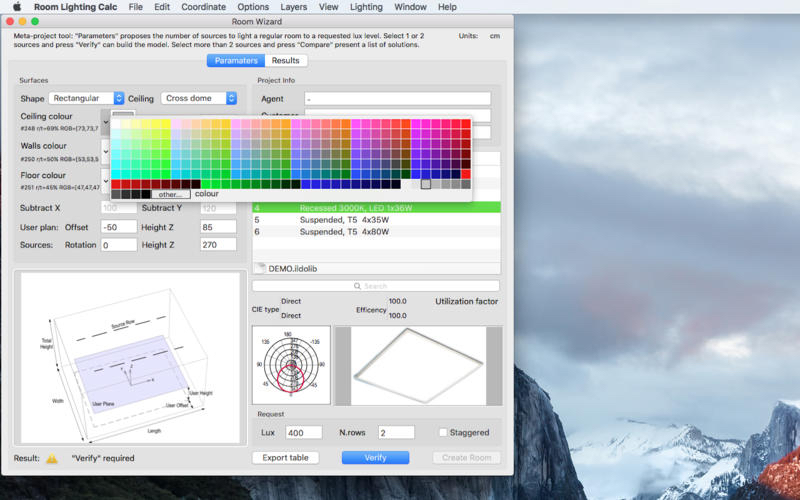This screenshot has height=500, width=800.
Task: Open the Coordinate menu
Action: [x=204, y=7]
